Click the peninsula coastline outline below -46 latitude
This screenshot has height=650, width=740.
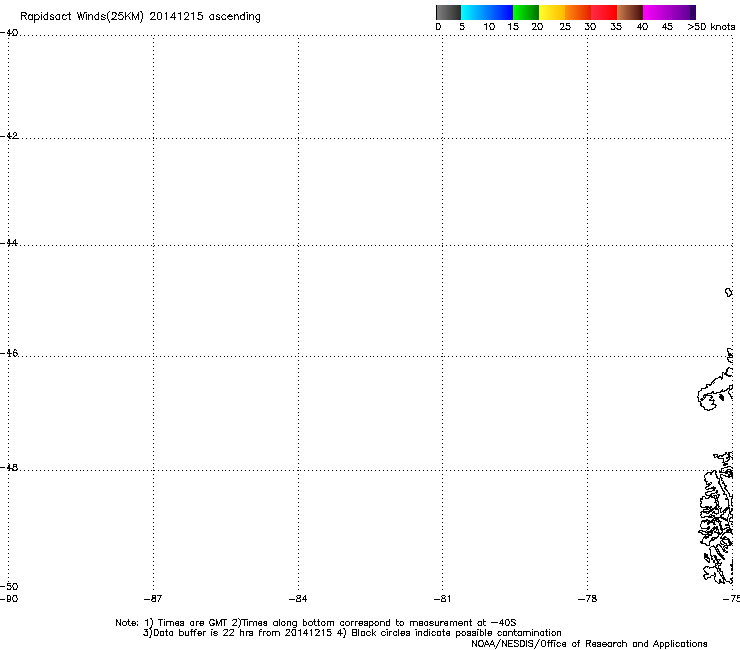pyautogui.click(x=715, y=387)
